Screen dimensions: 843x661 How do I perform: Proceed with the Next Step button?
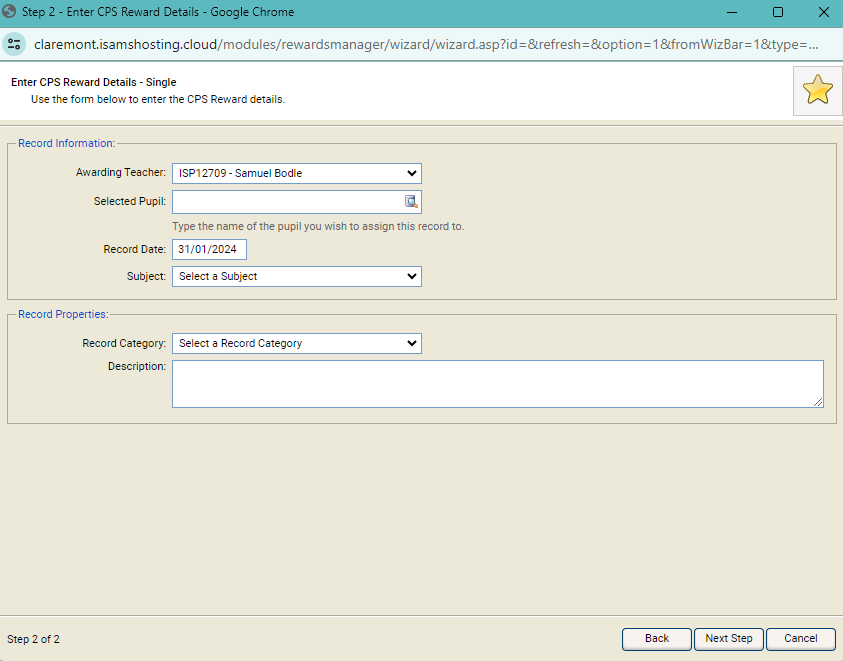pos(728,639)
